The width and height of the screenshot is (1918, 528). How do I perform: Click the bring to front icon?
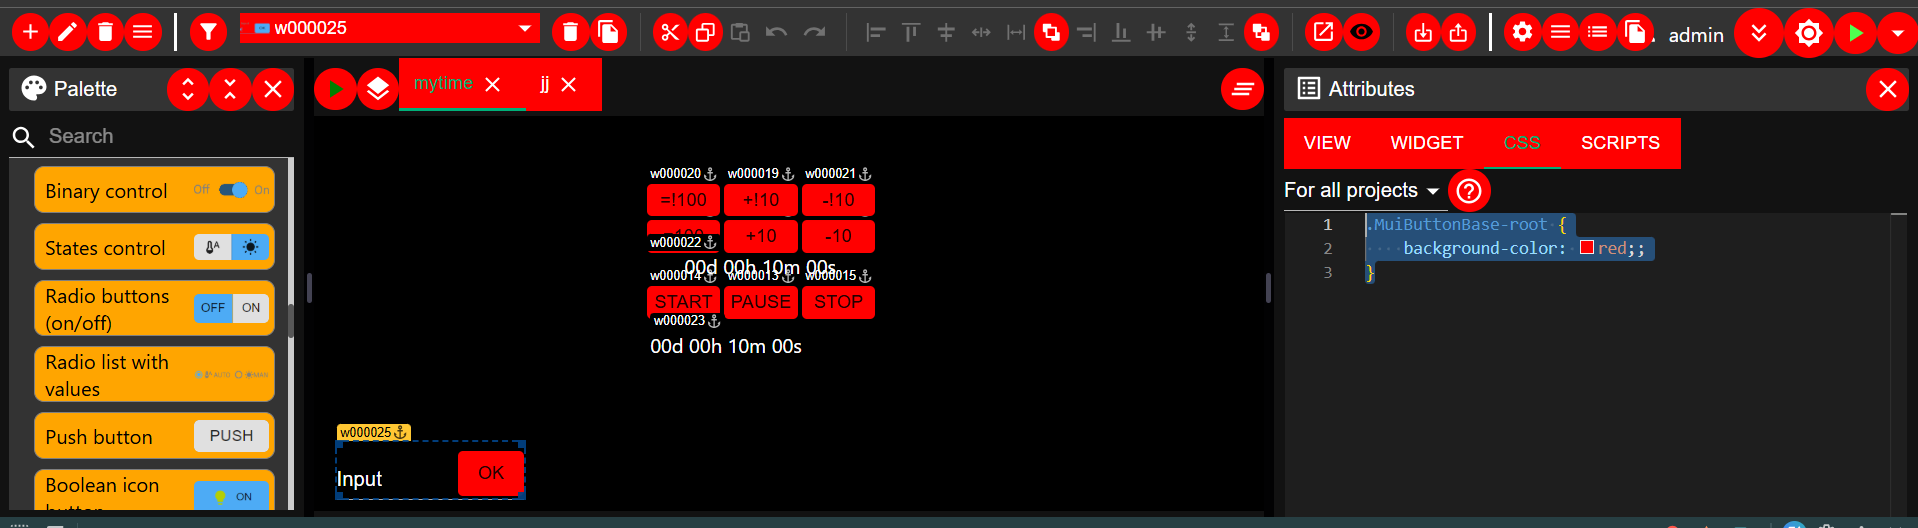click(x=1051, y=32)
